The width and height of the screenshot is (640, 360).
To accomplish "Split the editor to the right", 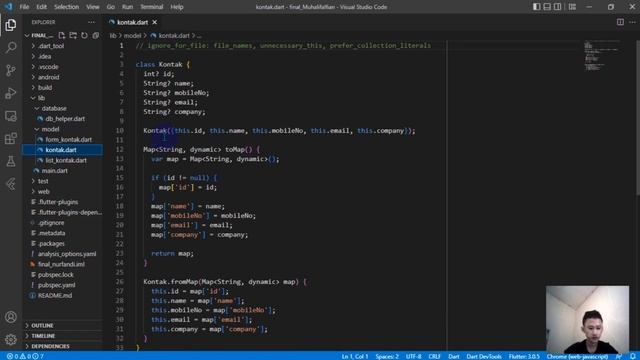I will point(620,22).
